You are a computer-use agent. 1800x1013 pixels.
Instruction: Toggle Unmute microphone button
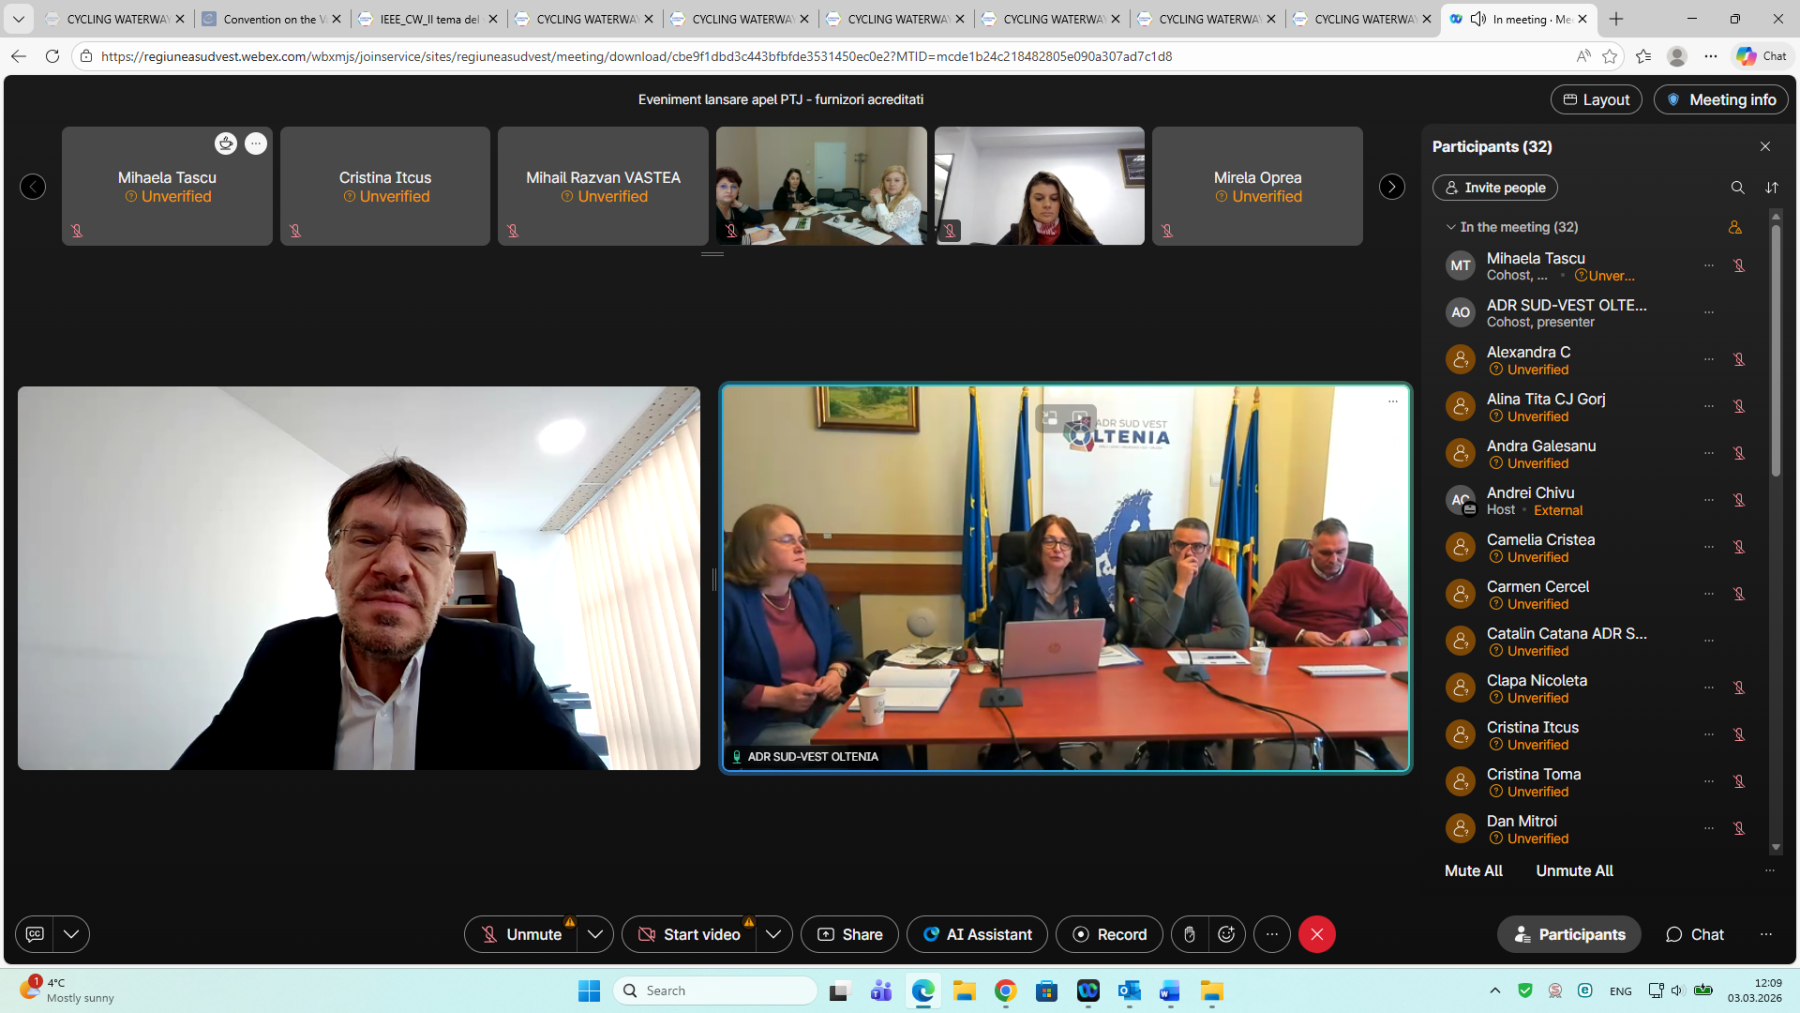(x=521, y=934)
